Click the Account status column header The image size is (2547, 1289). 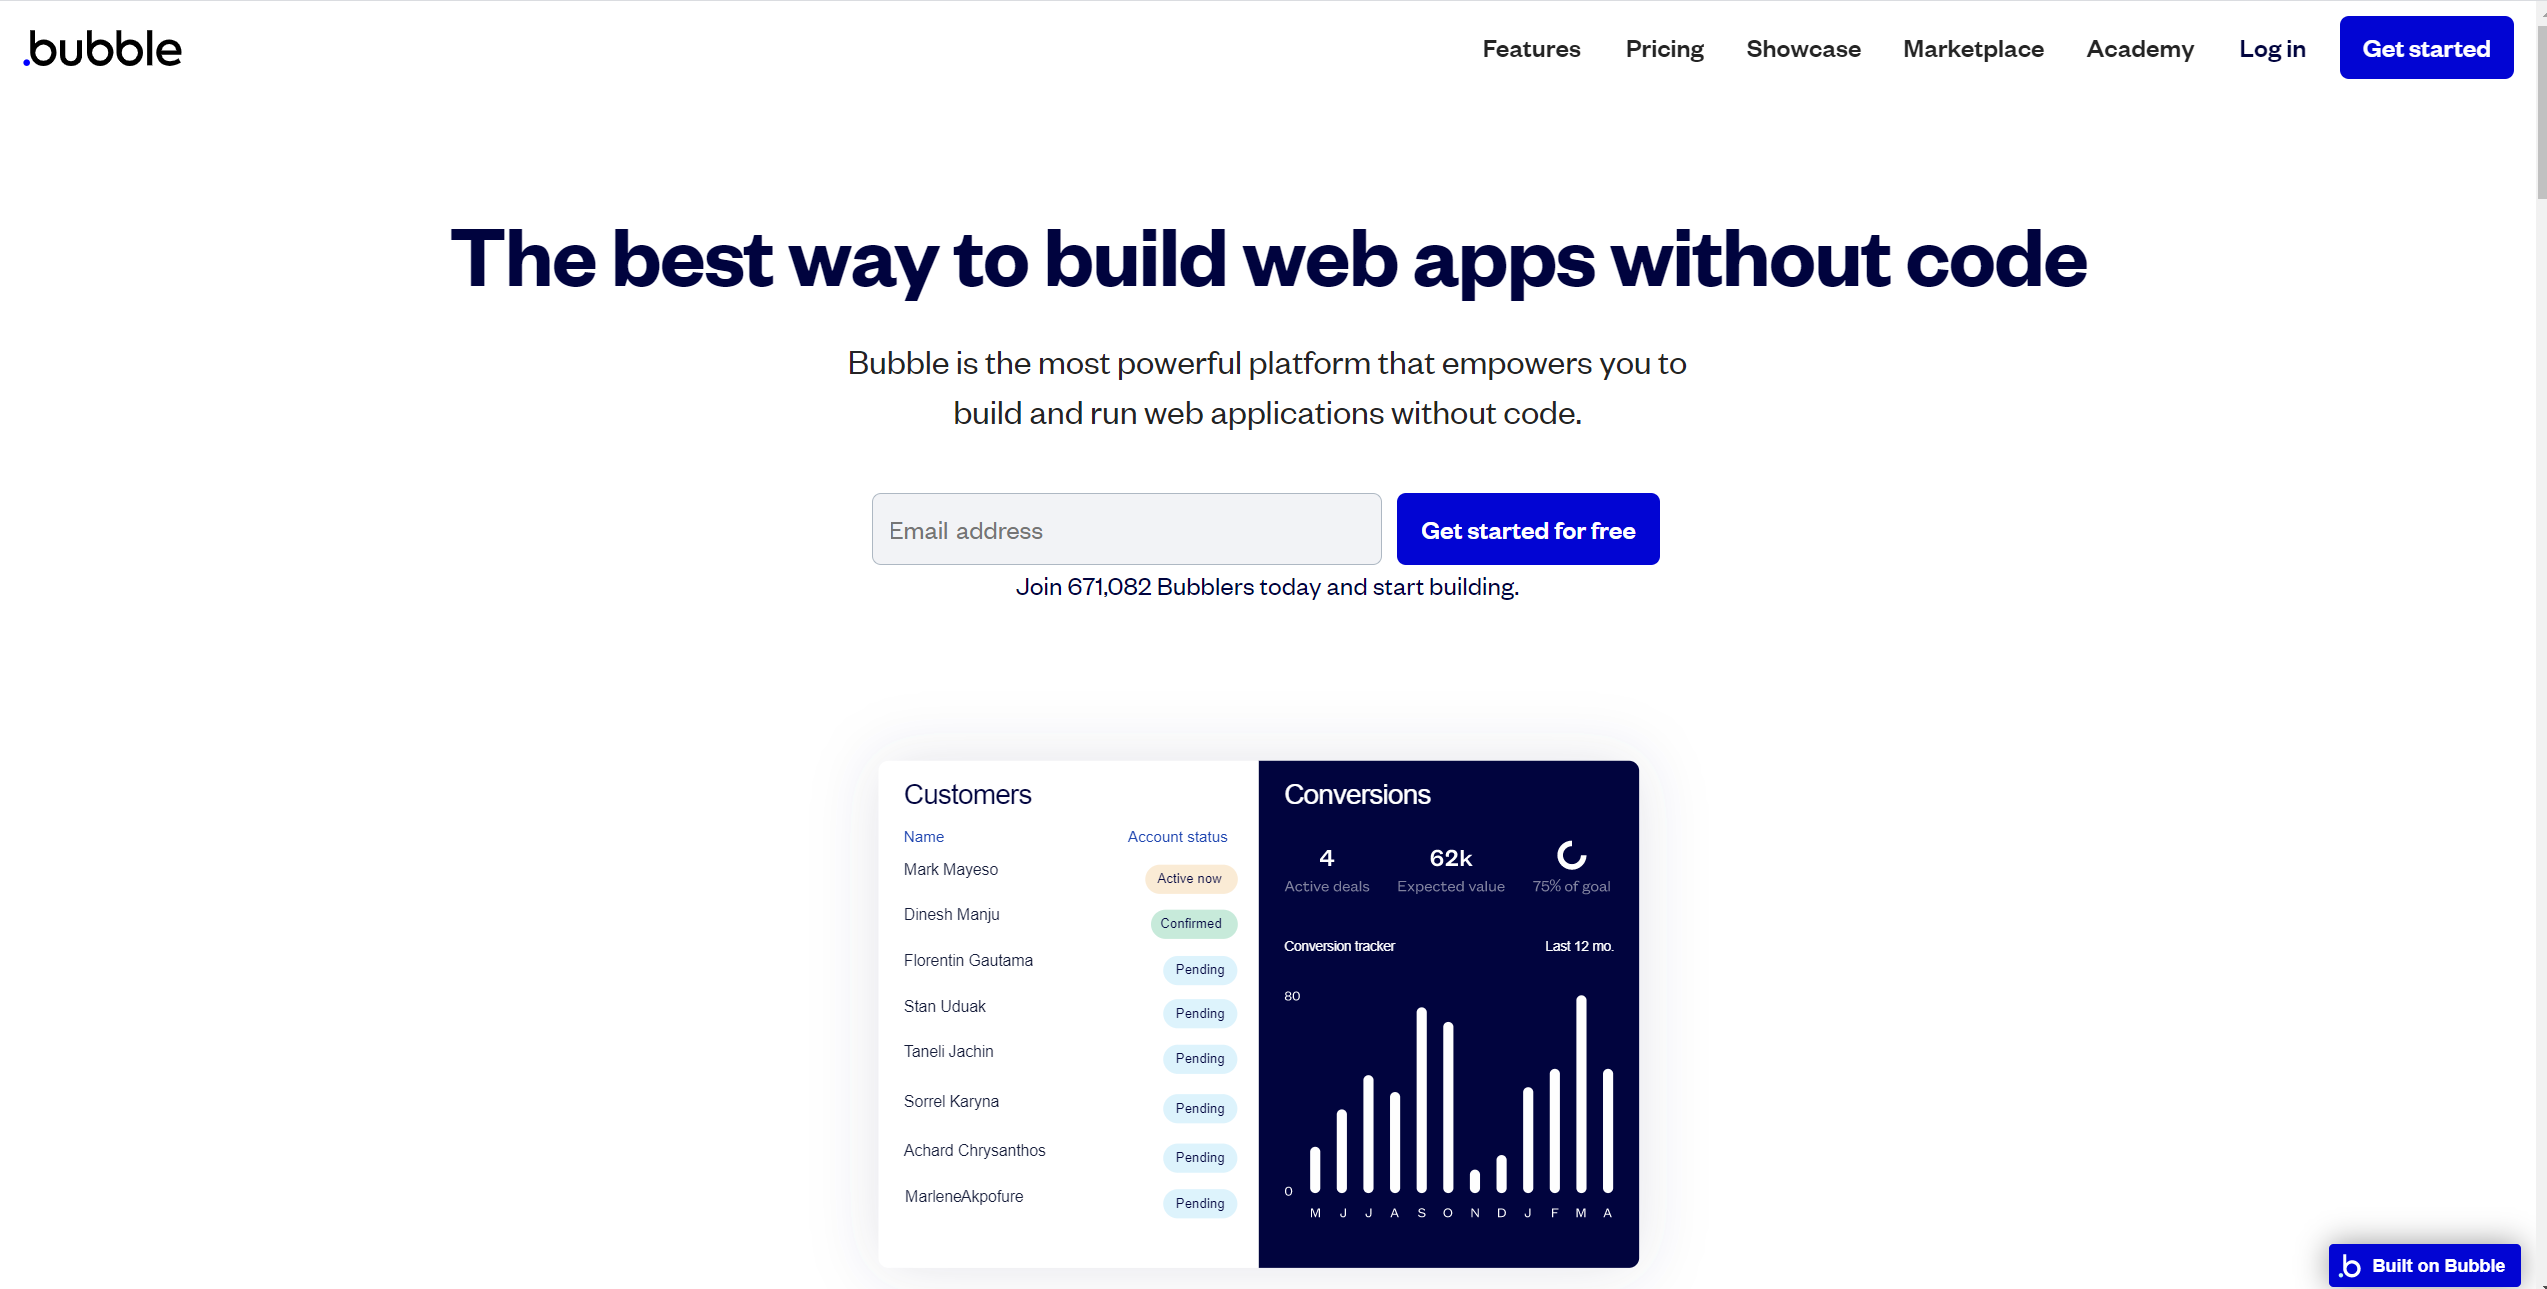tap(1177, 836)
